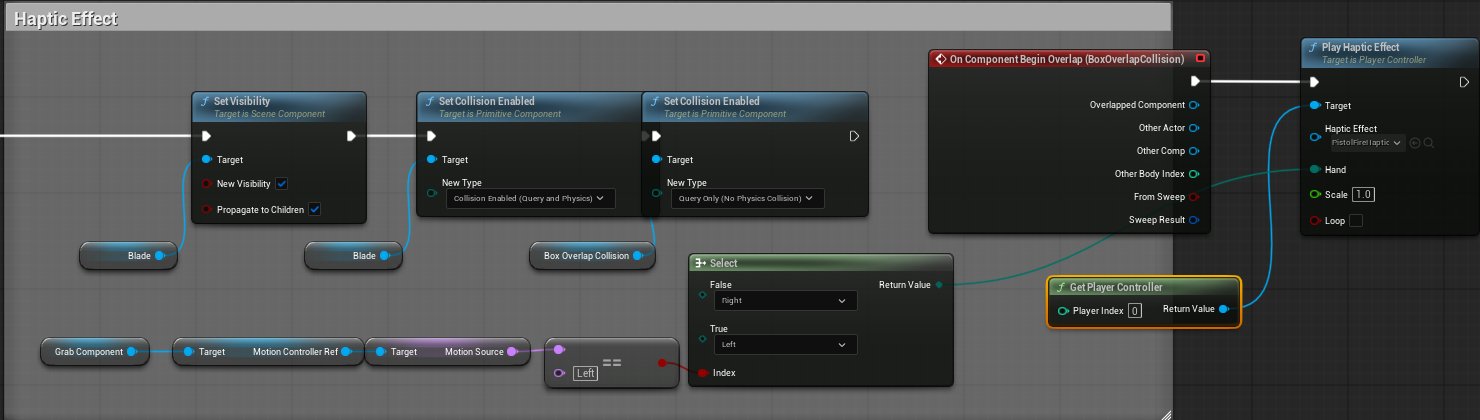
Task: Click the Propagate to Children red pin
Action: click(x=207, y=209)
